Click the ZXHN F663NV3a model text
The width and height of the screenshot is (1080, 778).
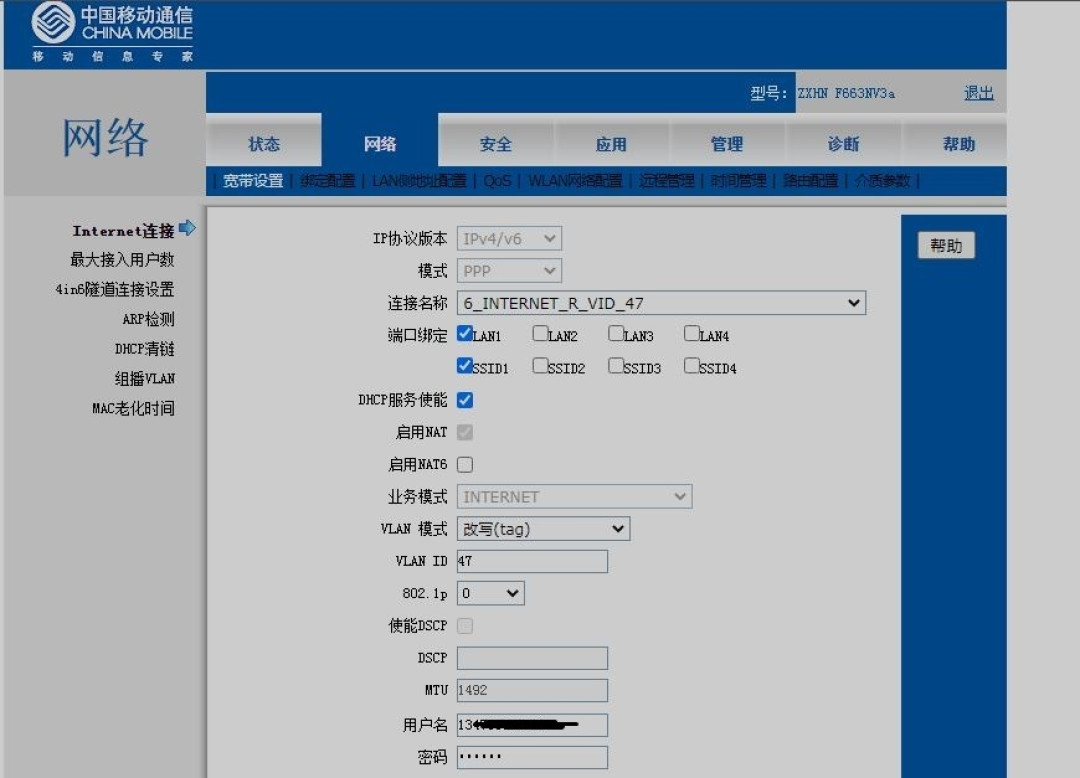tap(846, 93)
